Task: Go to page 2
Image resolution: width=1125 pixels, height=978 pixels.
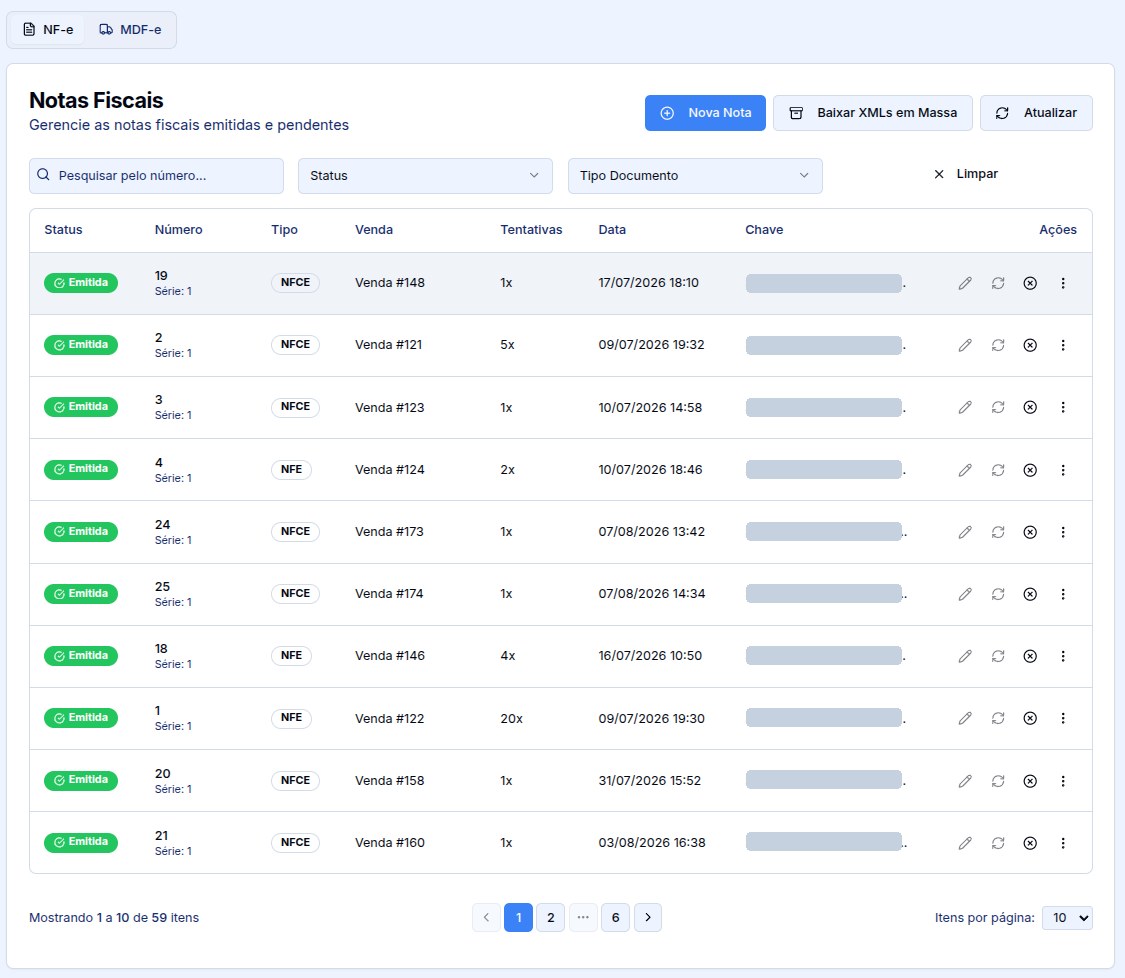Action: (x=550, y=918)
